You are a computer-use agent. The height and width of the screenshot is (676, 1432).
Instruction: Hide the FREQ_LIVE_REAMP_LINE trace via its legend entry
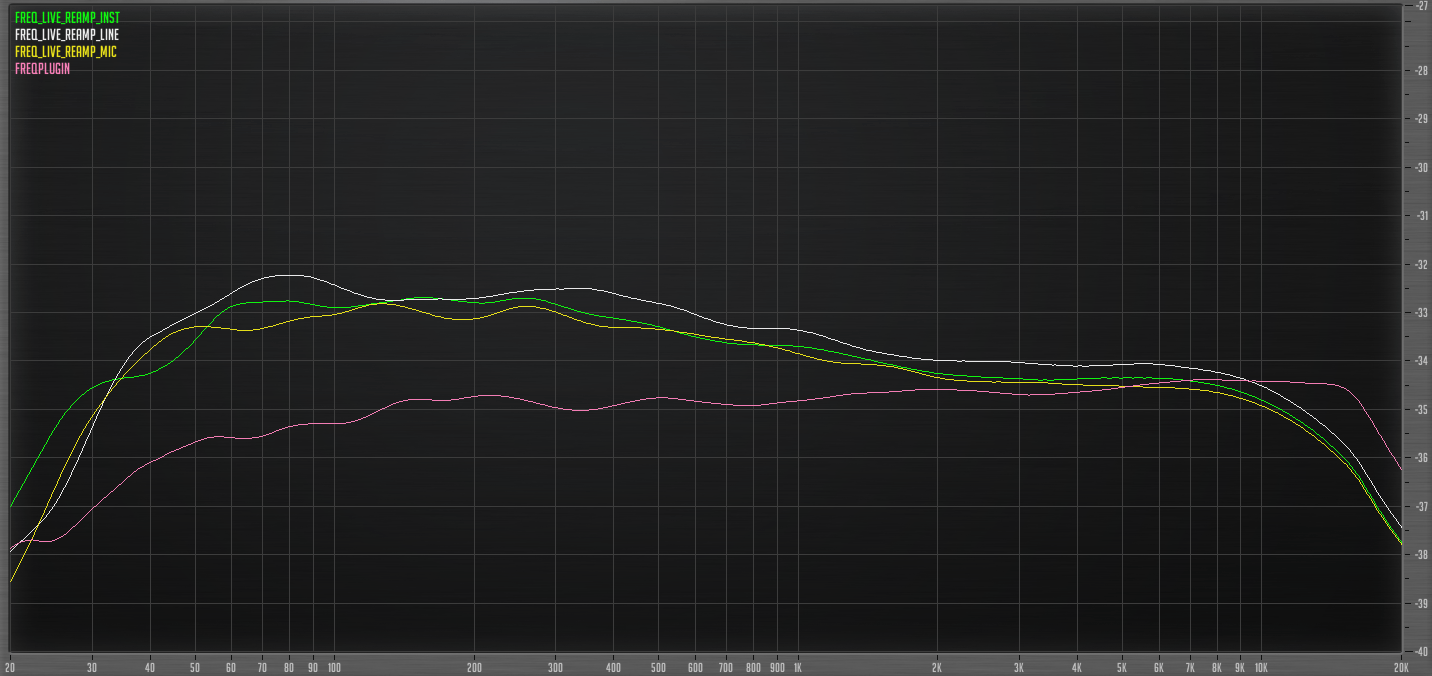pyautogui.click(x=65, y=33)
